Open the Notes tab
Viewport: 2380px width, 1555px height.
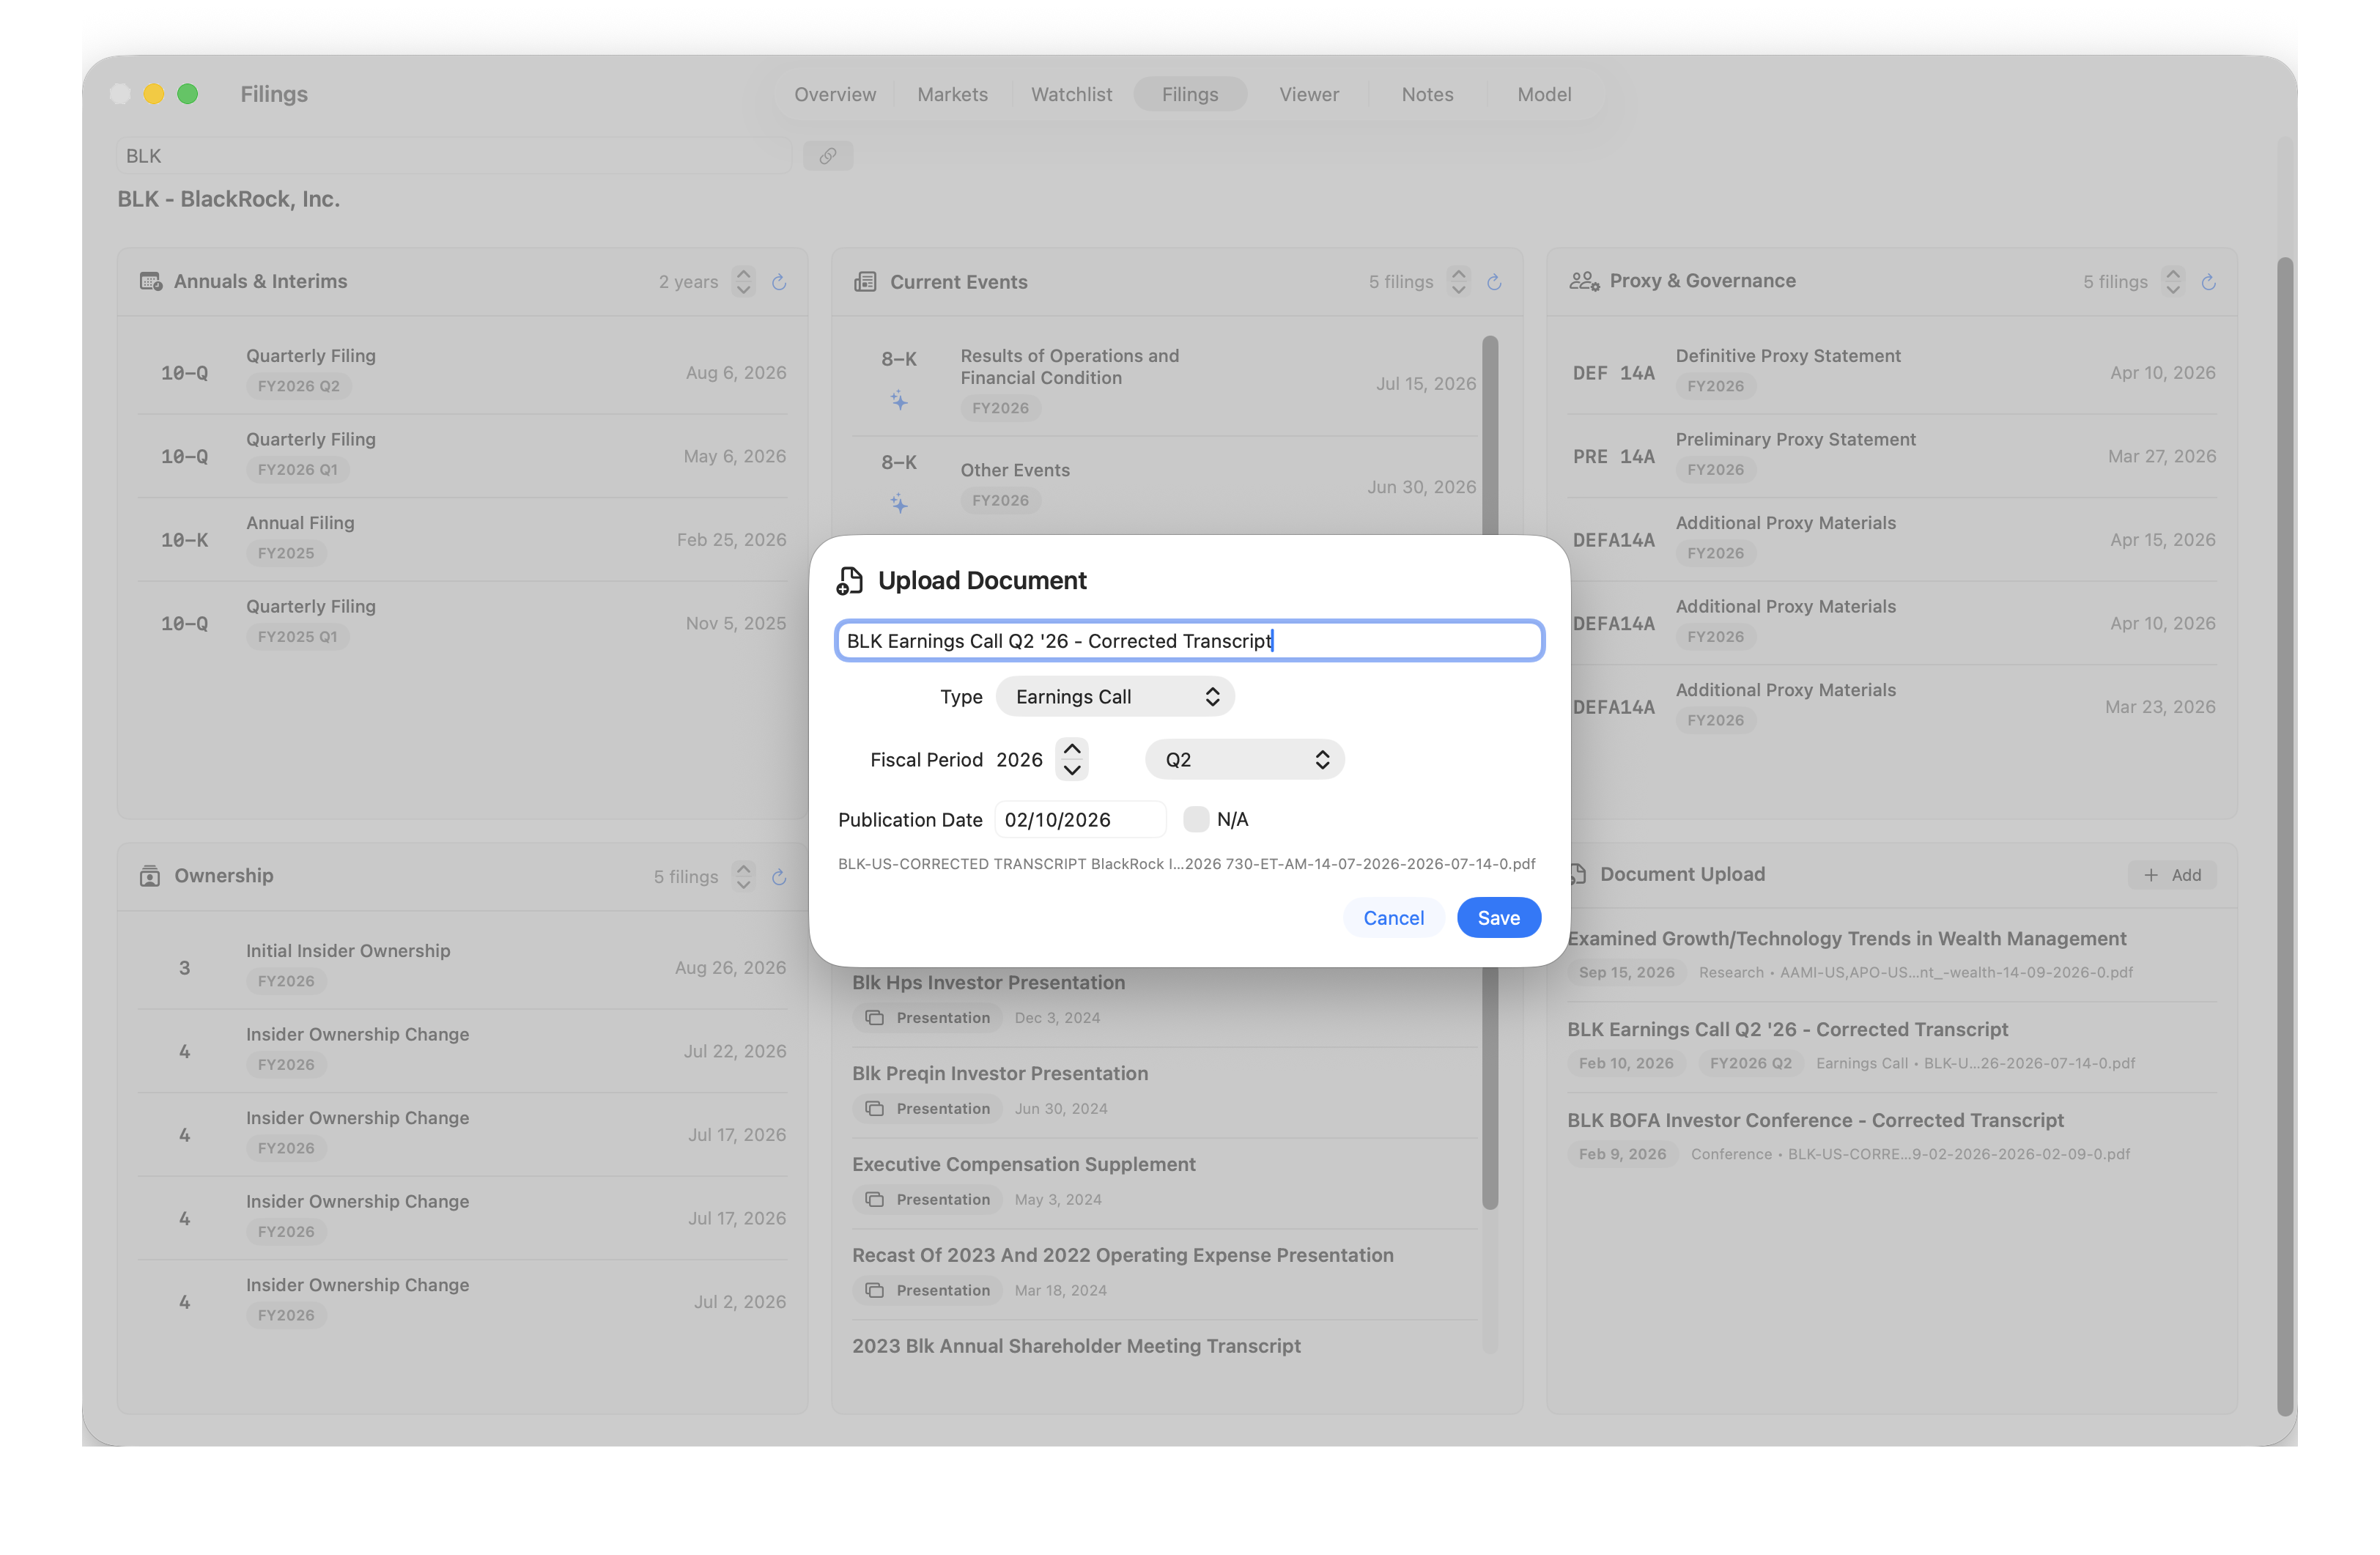click(1427, 94)
